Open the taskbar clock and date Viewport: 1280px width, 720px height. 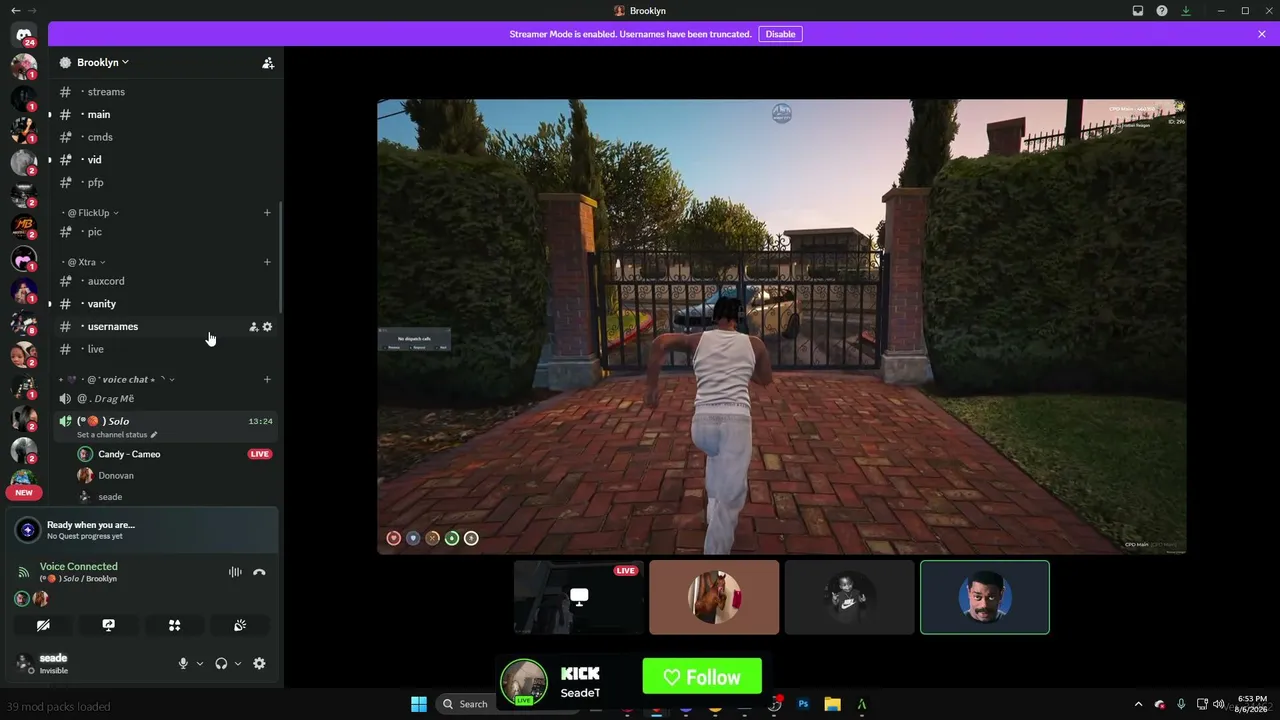1252,703
